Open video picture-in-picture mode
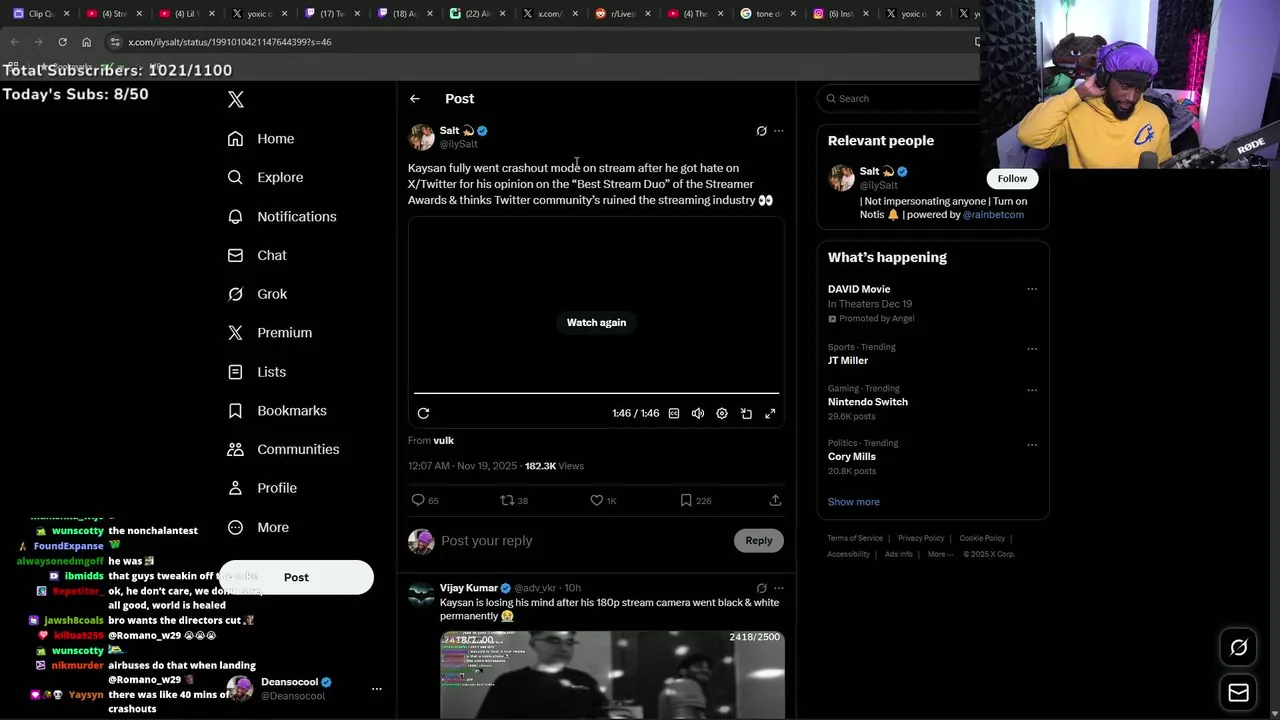The height and width of the screenshot is (720, 1280). click(x=746, y=413)
